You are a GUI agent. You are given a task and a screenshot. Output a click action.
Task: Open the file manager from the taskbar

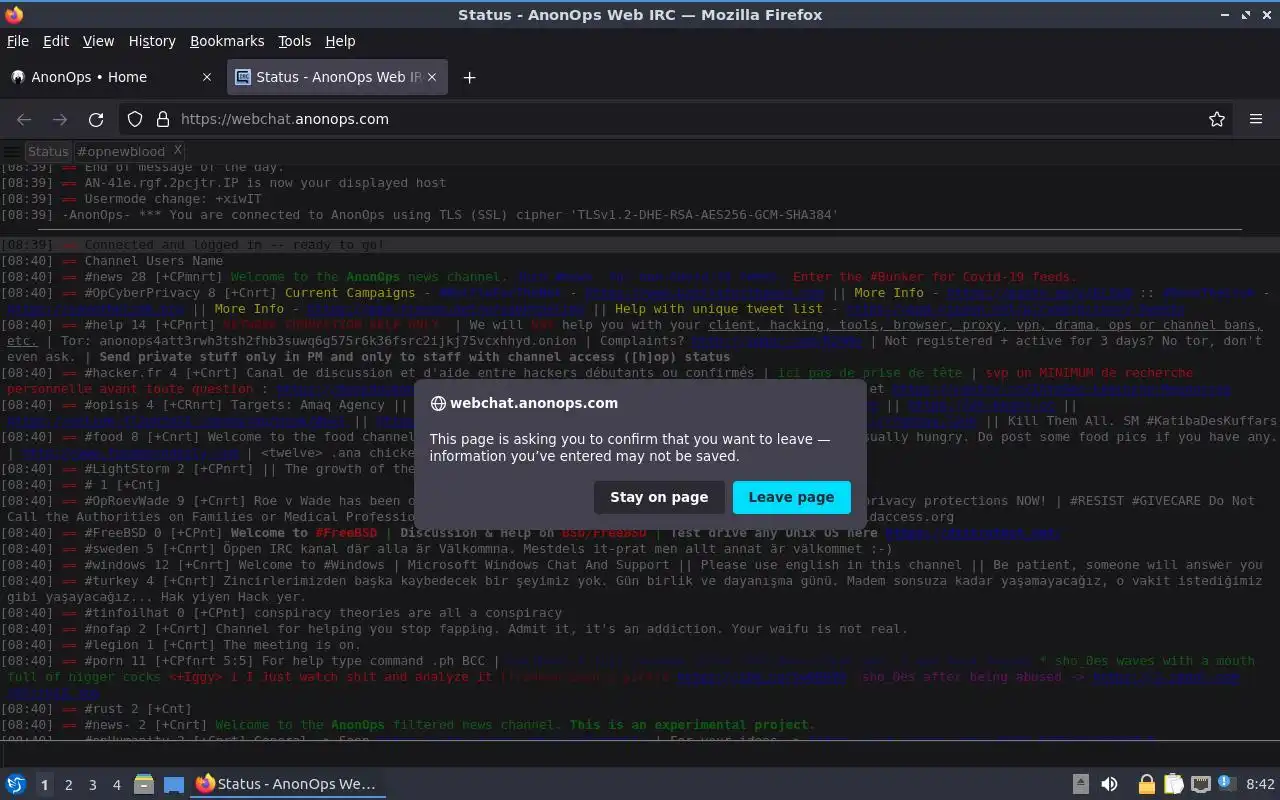pyautogui.click(x=144, y=784)
